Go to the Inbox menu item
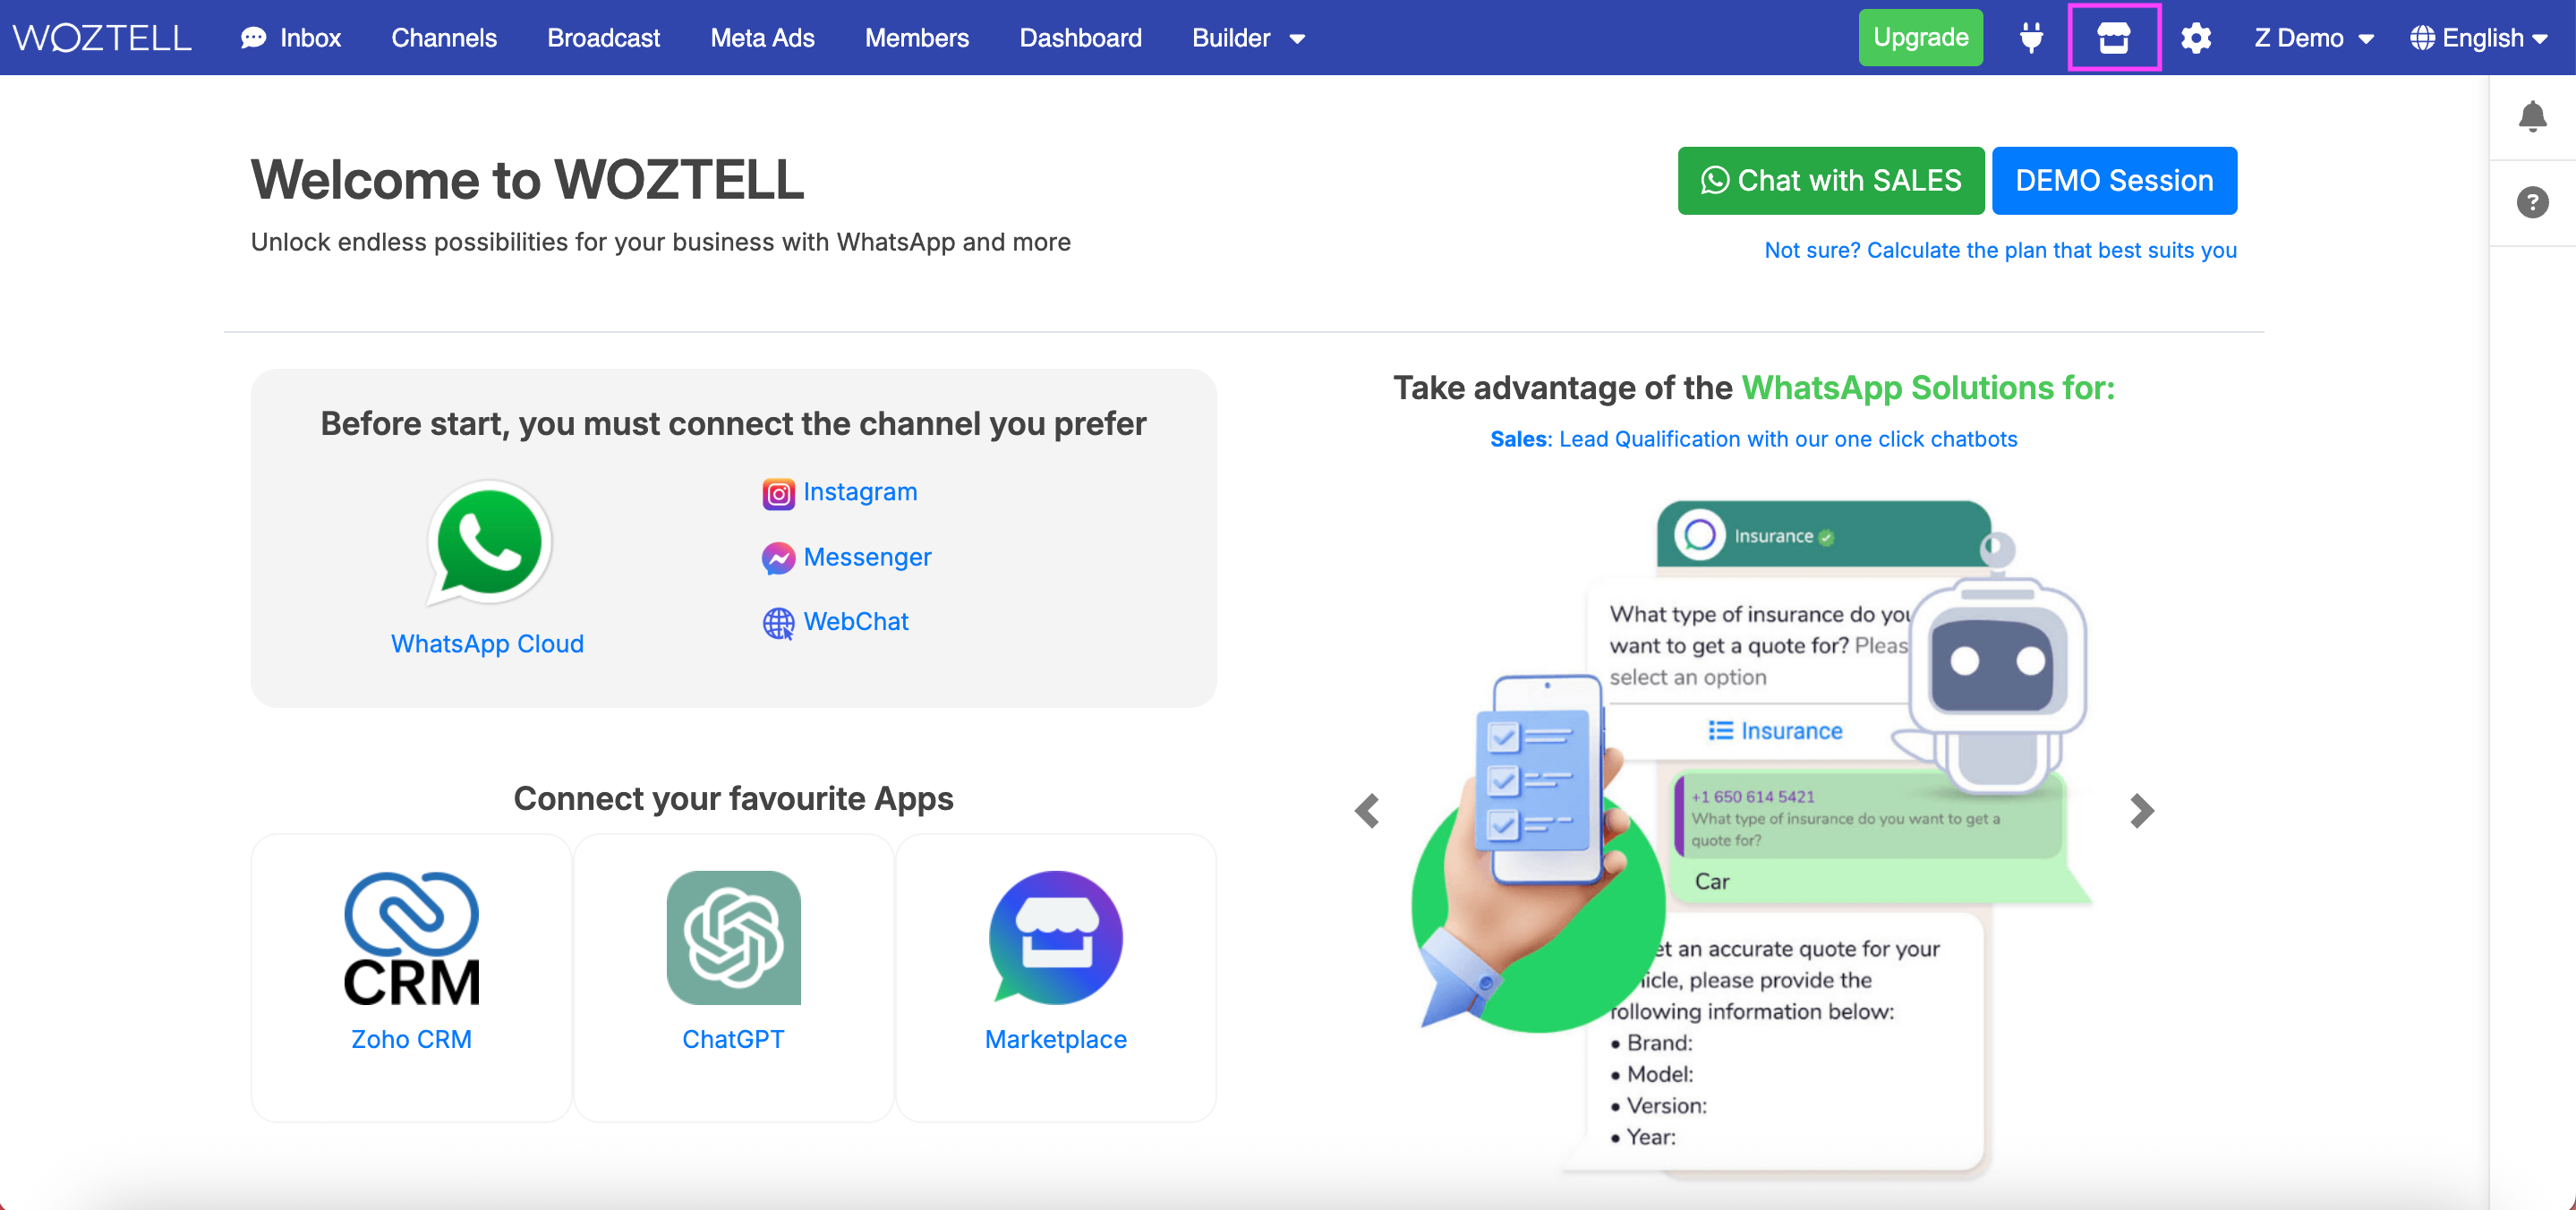Screen dimensions: 2576x1210 pos(291,38)
